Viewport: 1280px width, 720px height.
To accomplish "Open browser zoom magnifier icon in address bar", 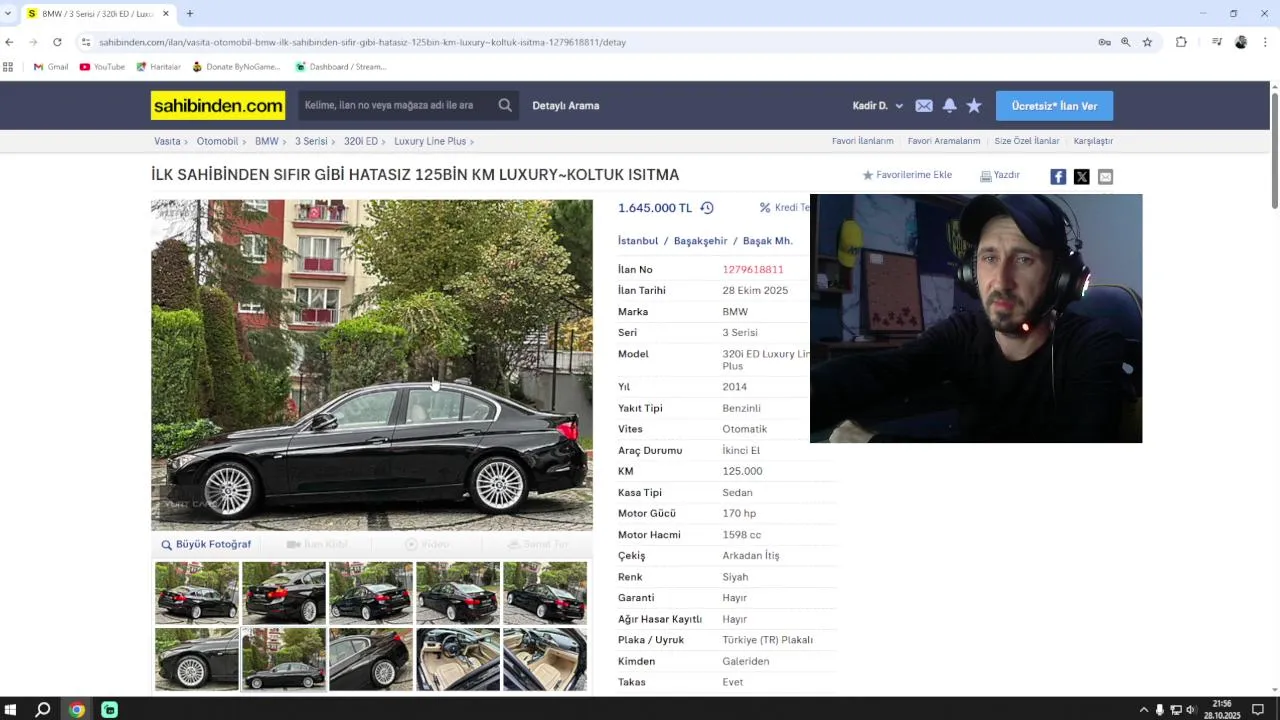I will tap(1125, 42).
